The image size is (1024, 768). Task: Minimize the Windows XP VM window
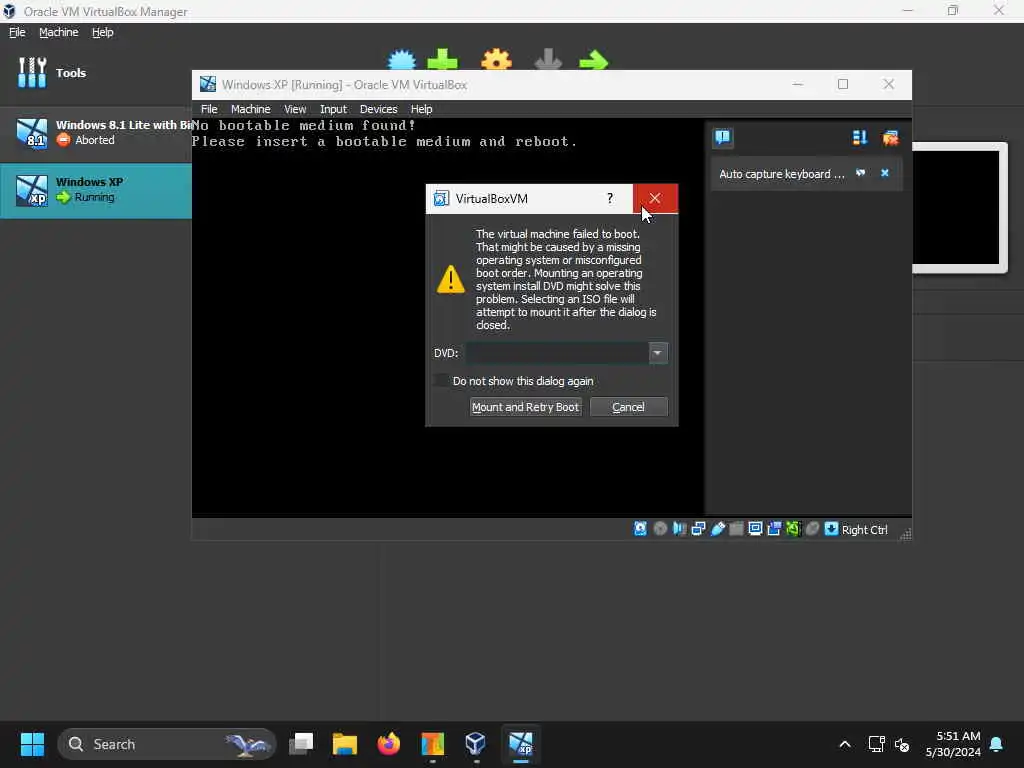coord(797,84)
